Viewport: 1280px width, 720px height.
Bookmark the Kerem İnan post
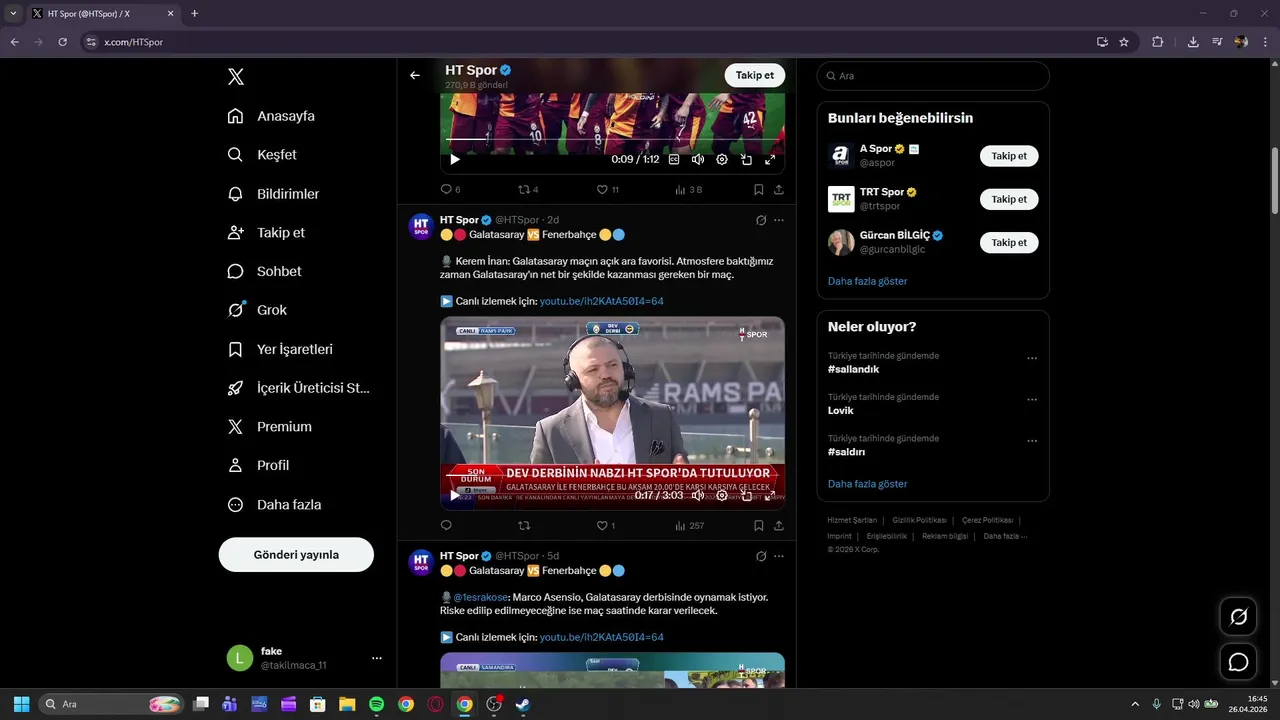tap(759, 525)
